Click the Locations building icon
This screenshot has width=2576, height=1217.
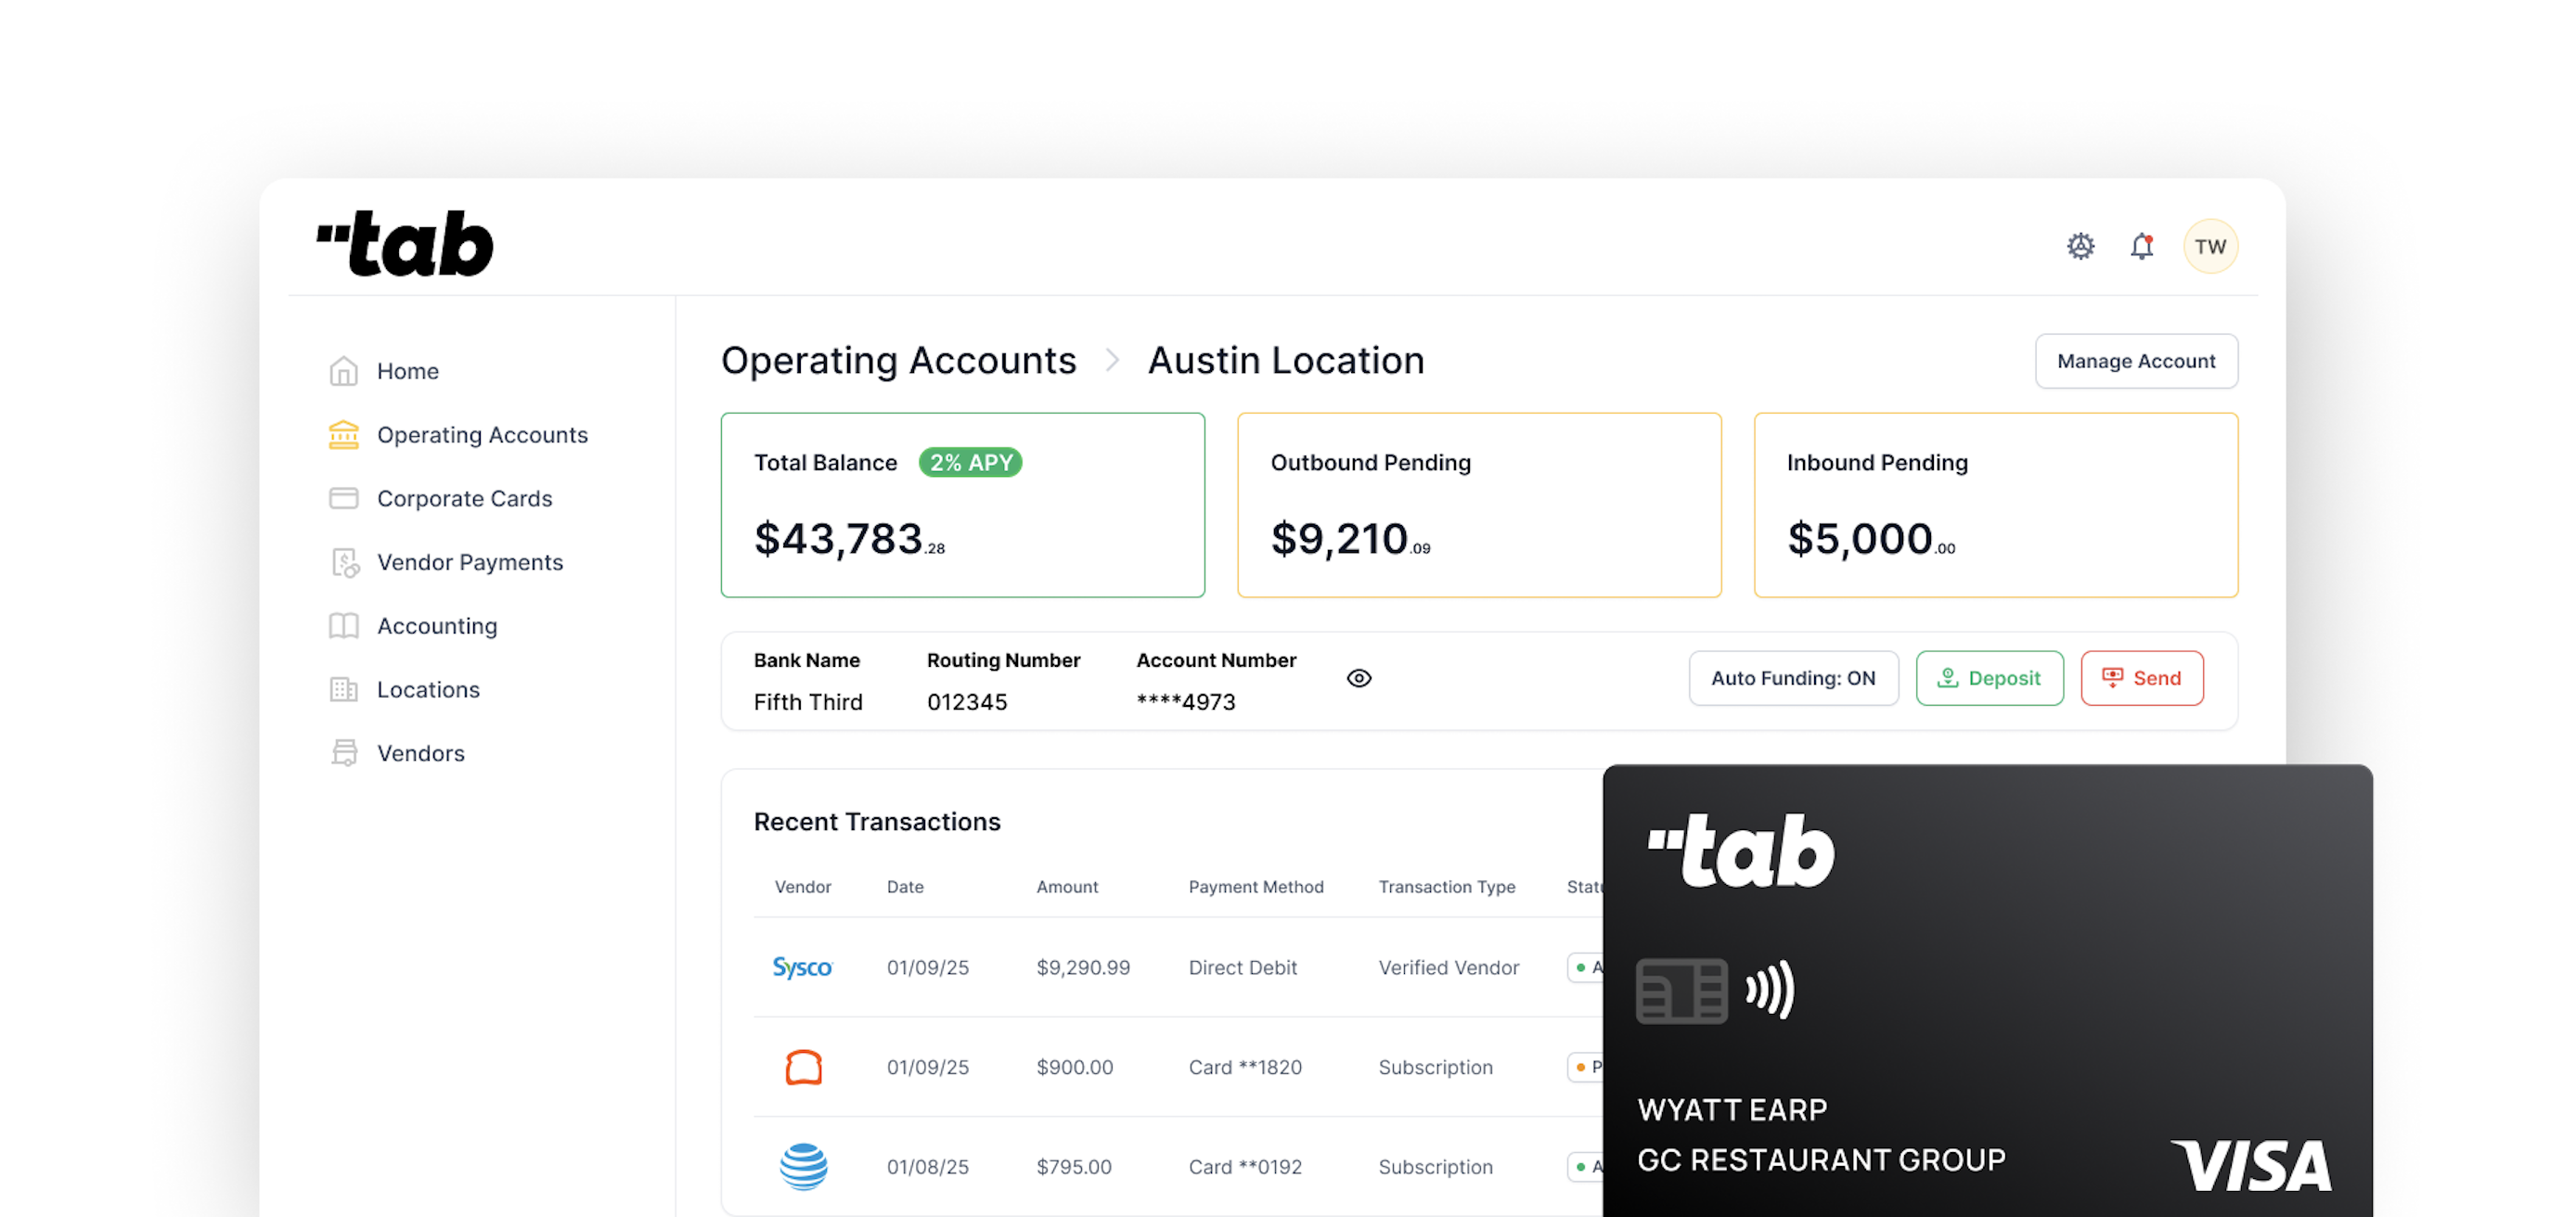344,690
